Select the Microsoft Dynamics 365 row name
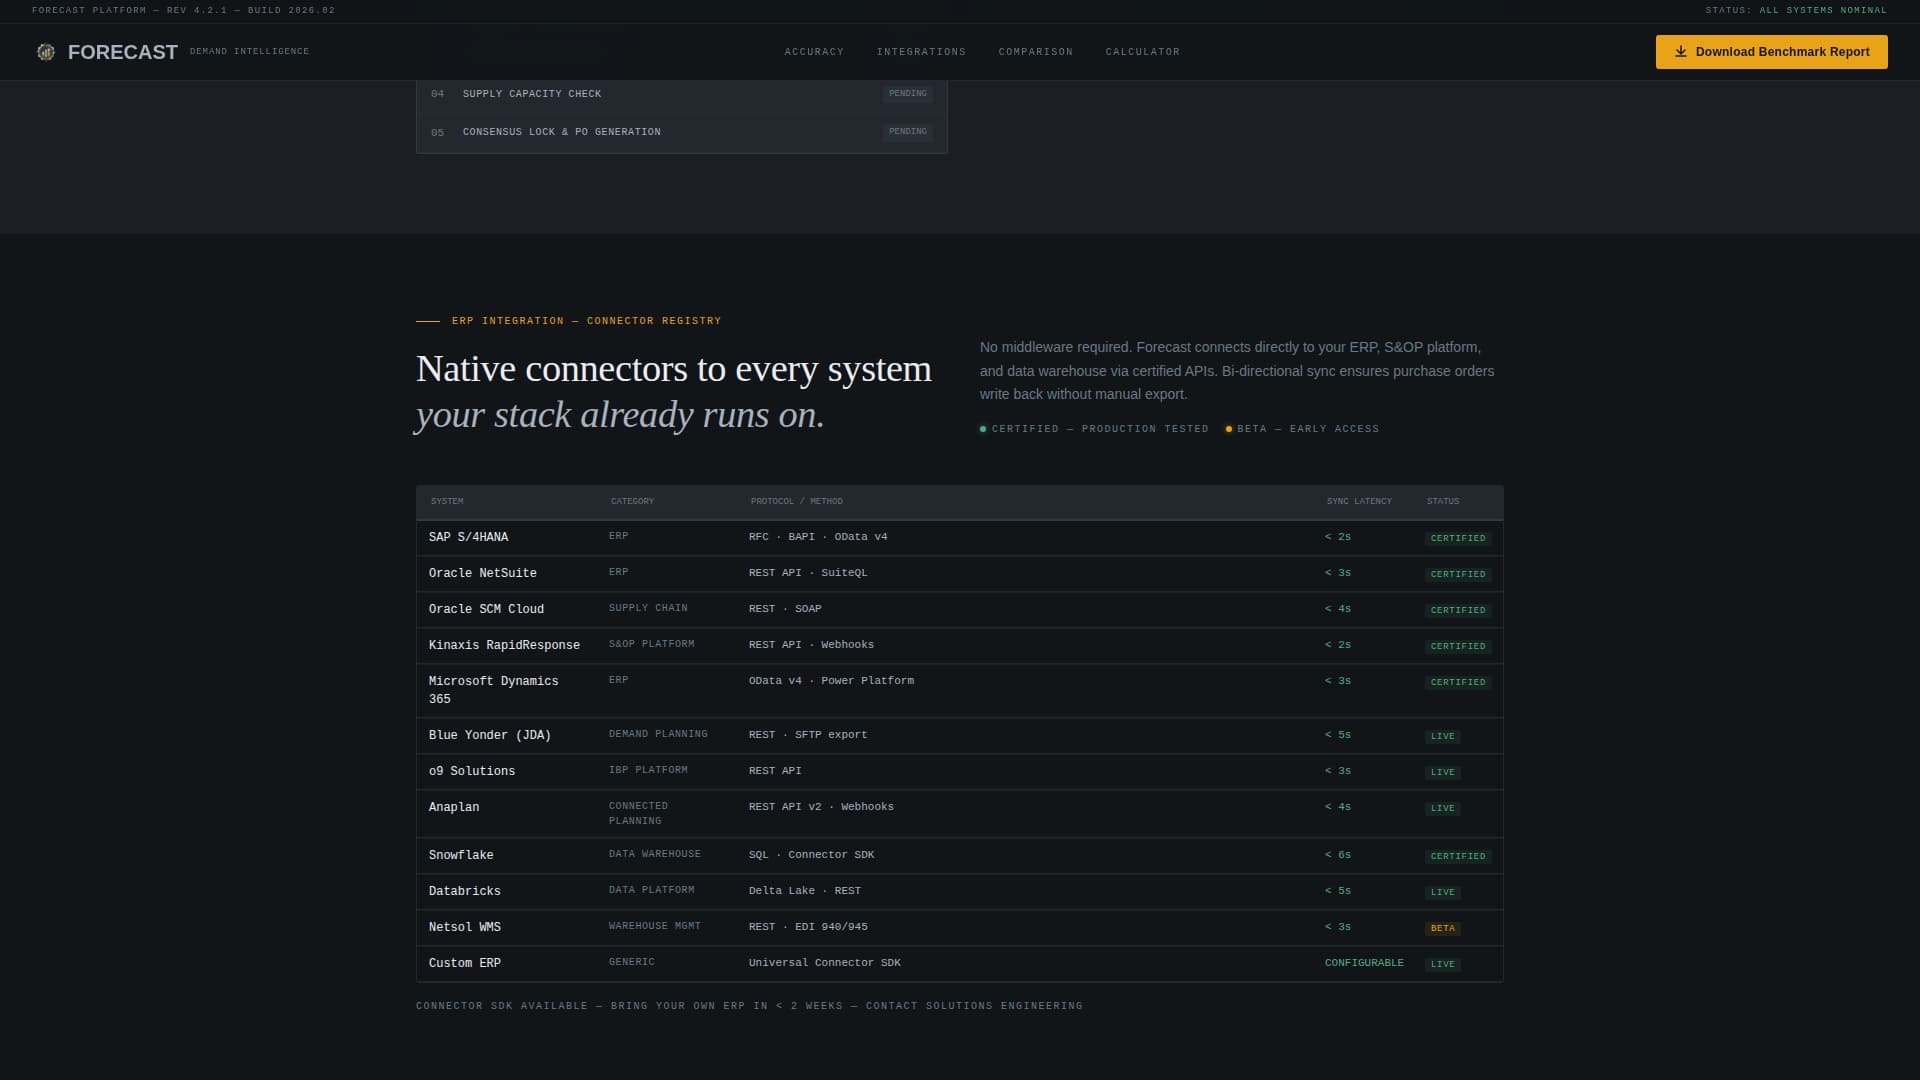This screenshot has width=1920, height=1080. 493,690
